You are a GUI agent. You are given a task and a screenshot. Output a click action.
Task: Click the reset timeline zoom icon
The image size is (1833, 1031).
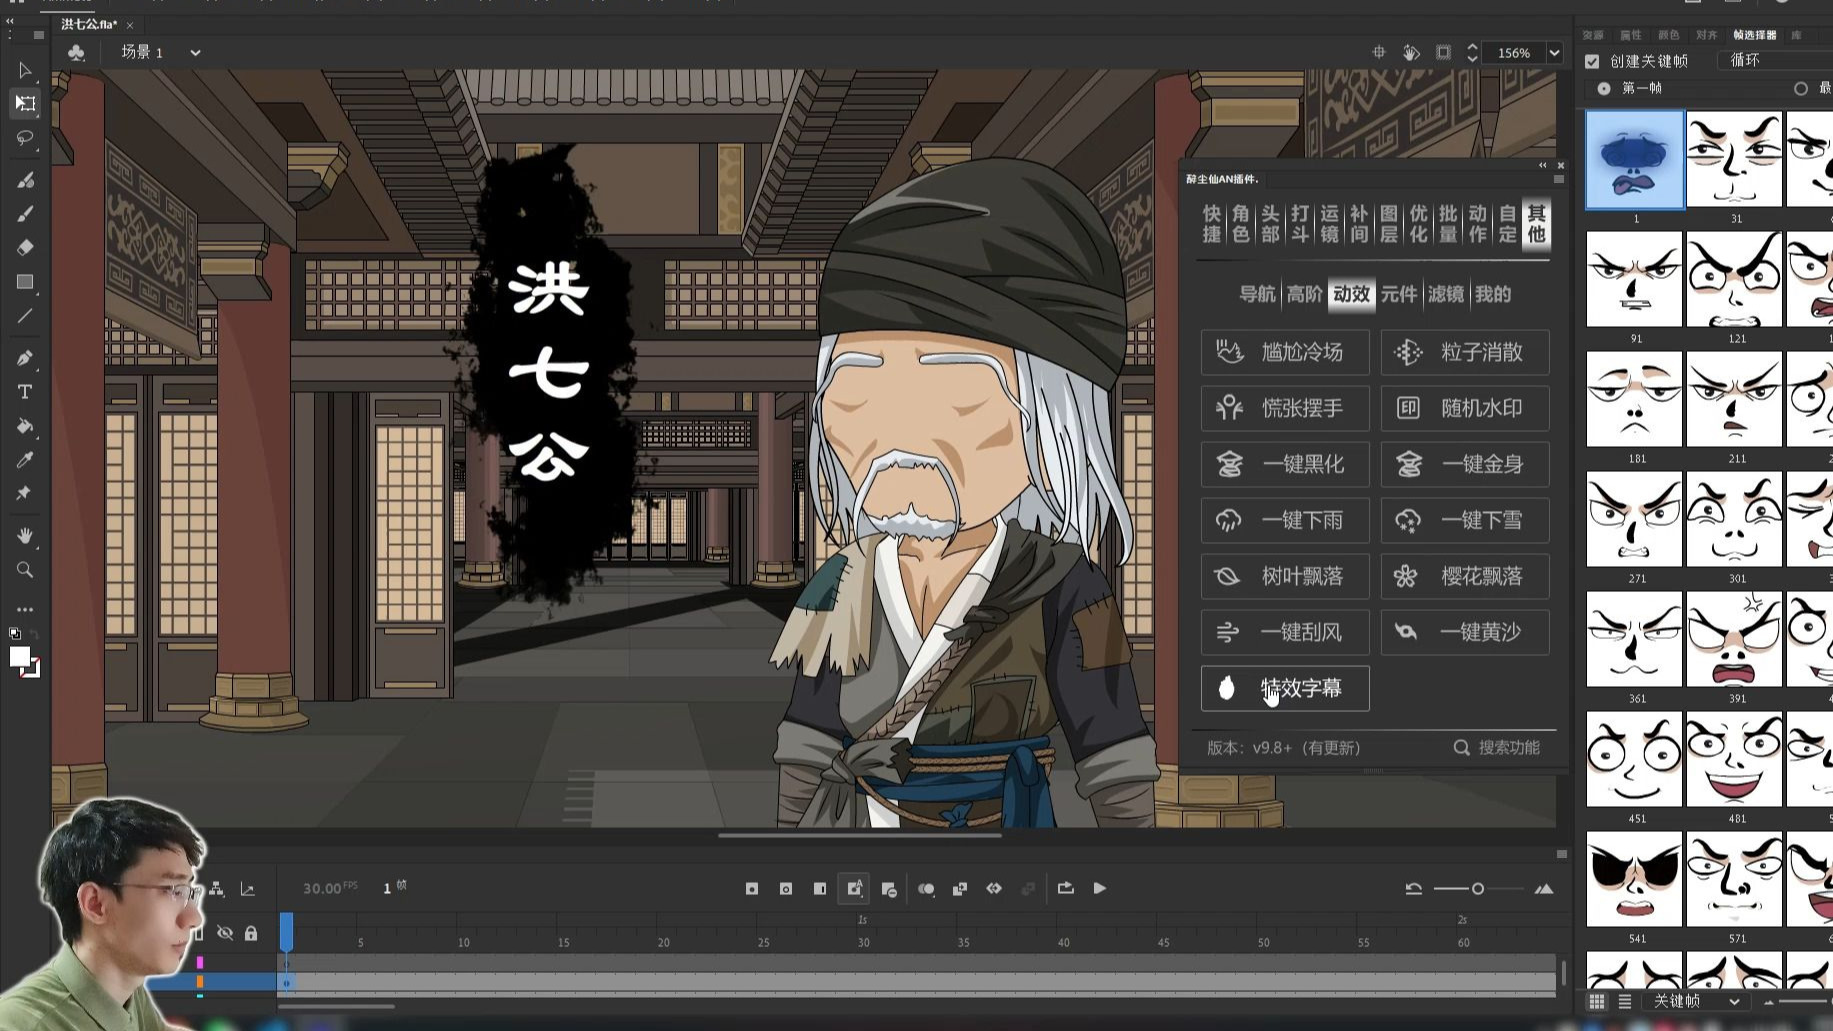tap(1413, 888)
